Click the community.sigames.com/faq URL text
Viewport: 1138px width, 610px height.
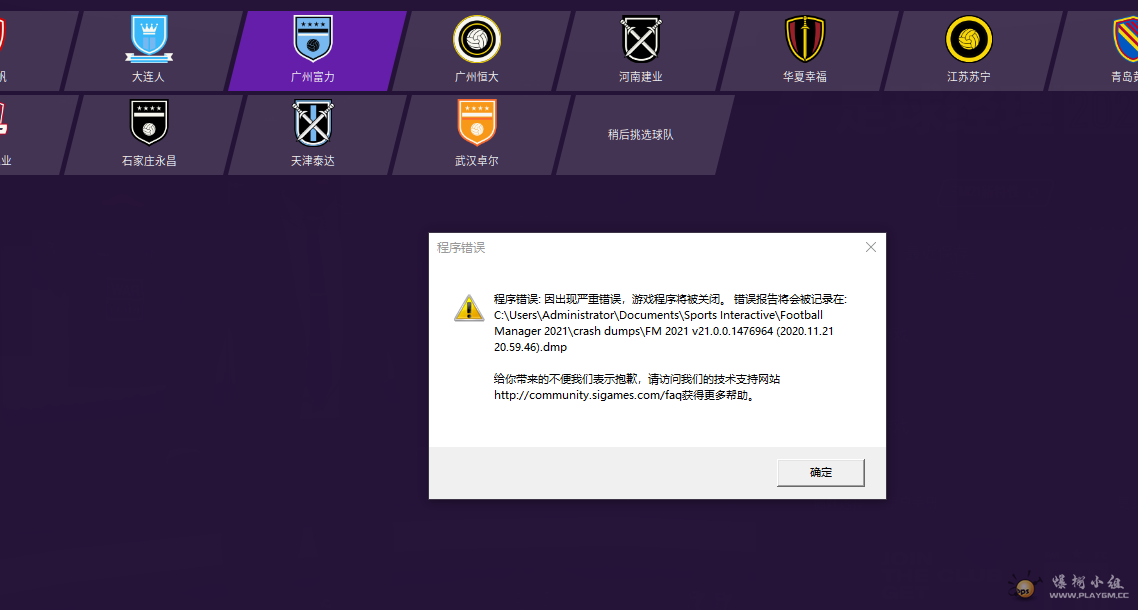[x=589, y=395]
